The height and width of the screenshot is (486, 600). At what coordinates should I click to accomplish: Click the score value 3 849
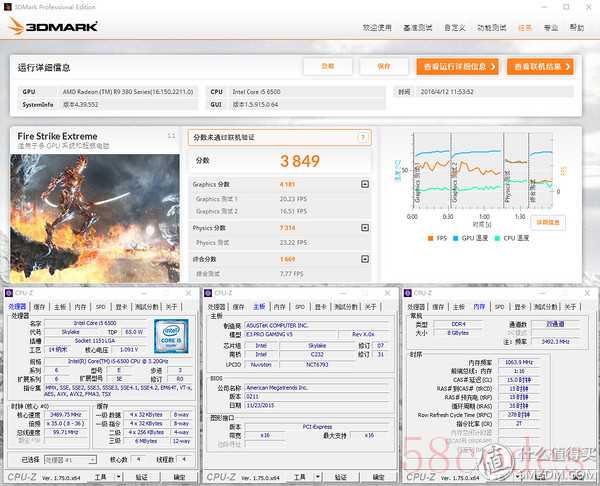pyautogui.click(x=300, y=161)
